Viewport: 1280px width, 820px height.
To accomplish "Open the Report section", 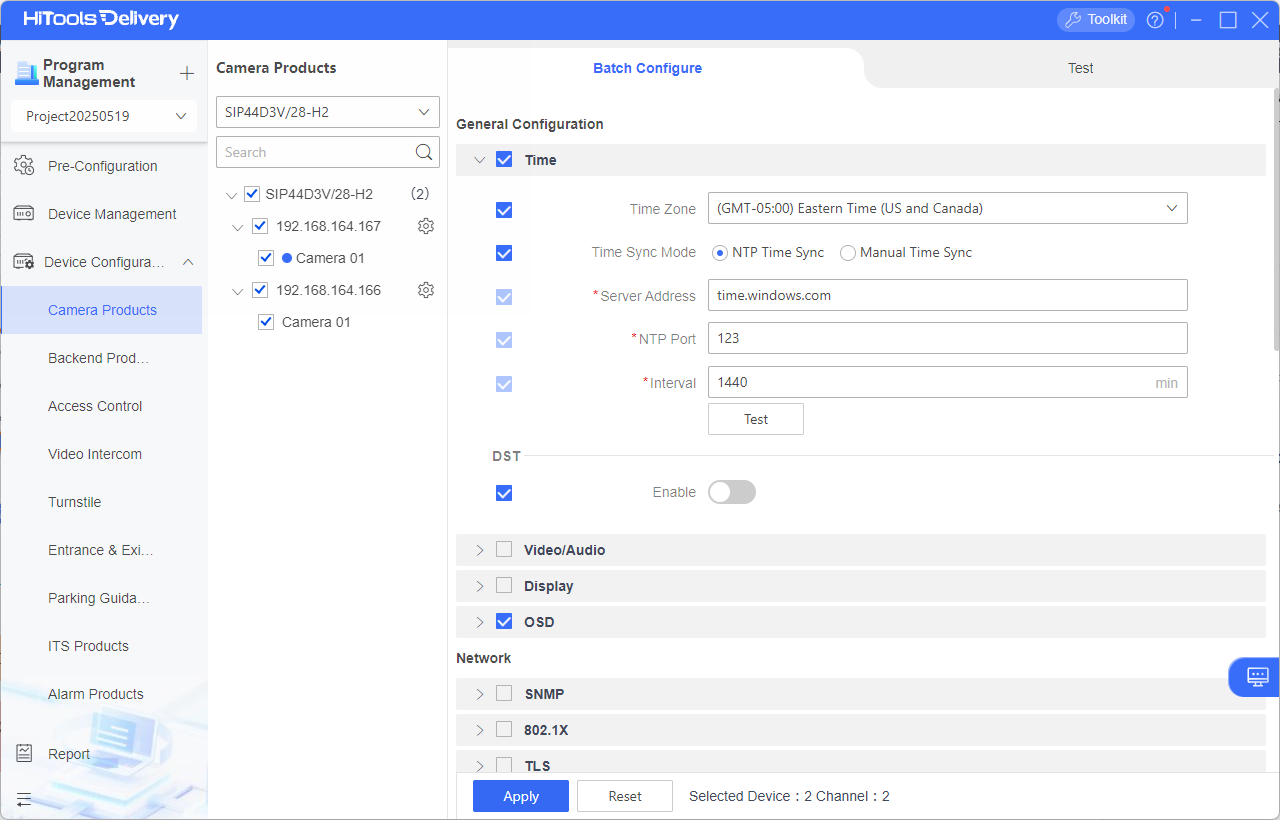I will pyautogui.click(x=69, y=754).
